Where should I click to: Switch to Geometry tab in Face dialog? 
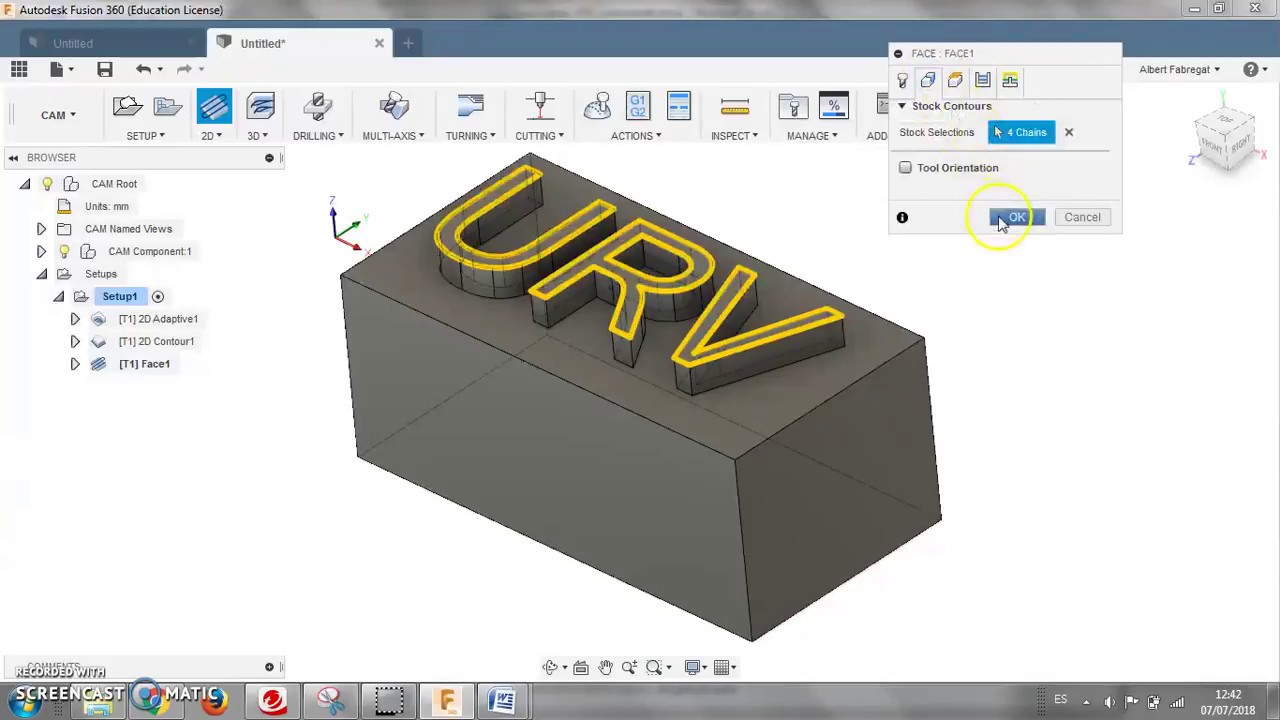[x=928, y=80]
